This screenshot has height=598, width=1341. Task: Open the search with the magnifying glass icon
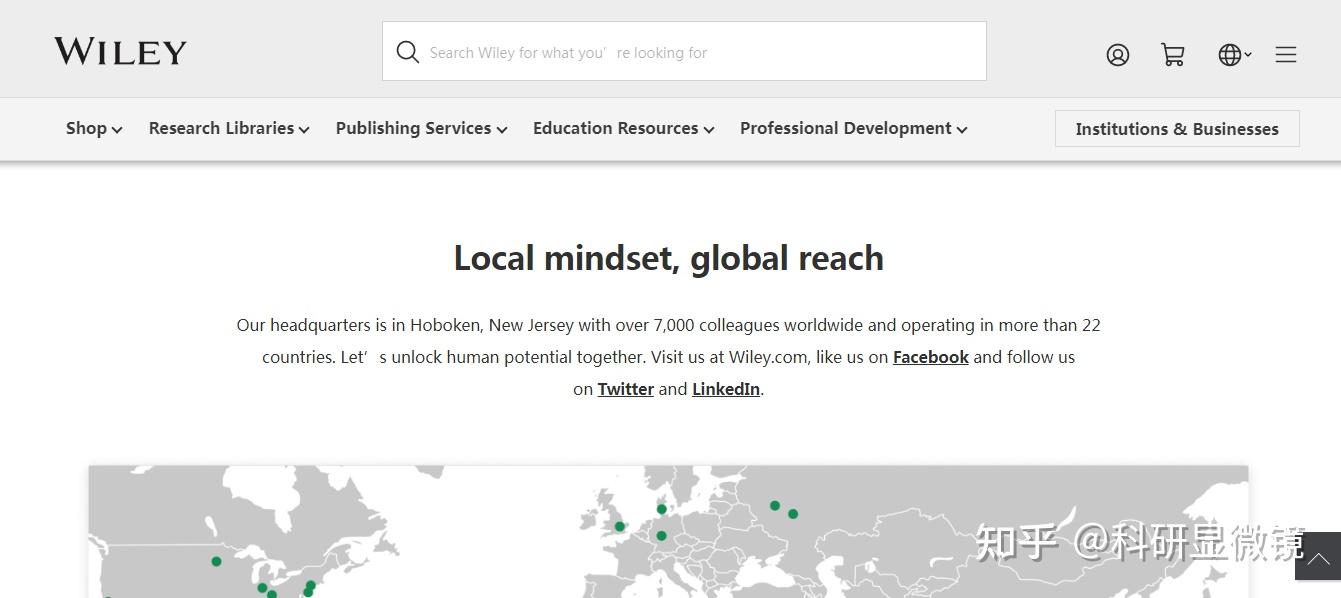pyautogui.click(x=407, y=51)
